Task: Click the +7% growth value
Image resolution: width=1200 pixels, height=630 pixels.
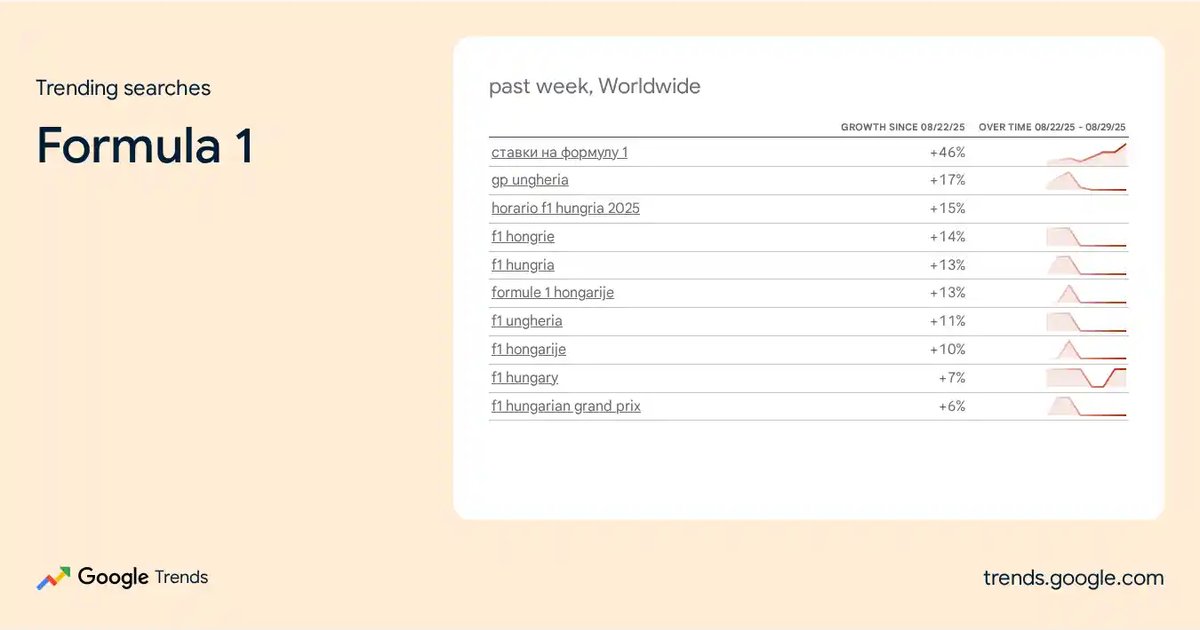Action: pyautogui.click(x=951, y=378)
